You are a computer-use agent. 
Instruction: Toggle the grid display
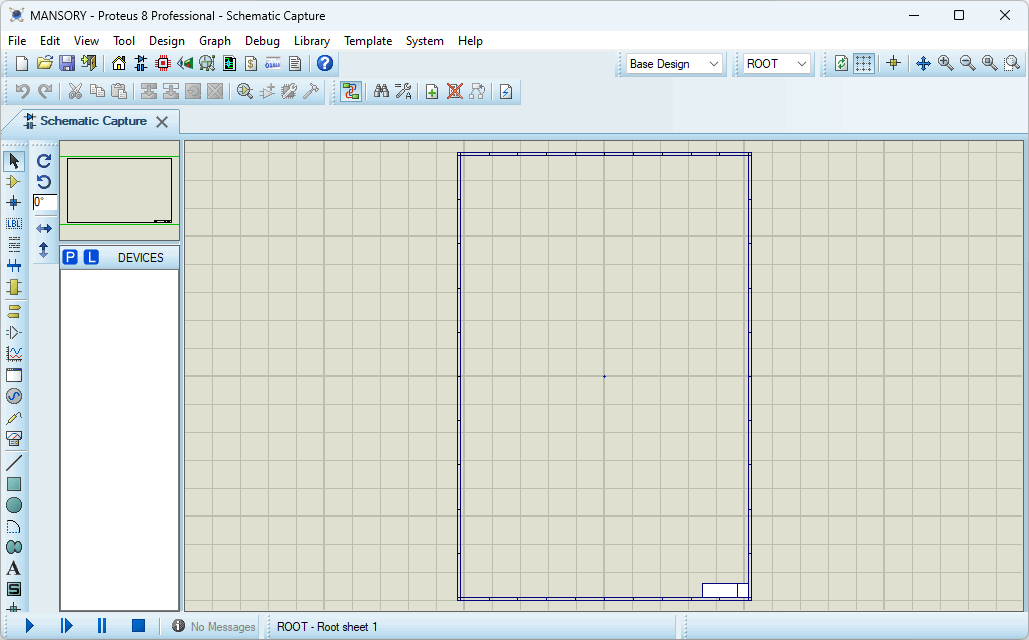(862, 63)
